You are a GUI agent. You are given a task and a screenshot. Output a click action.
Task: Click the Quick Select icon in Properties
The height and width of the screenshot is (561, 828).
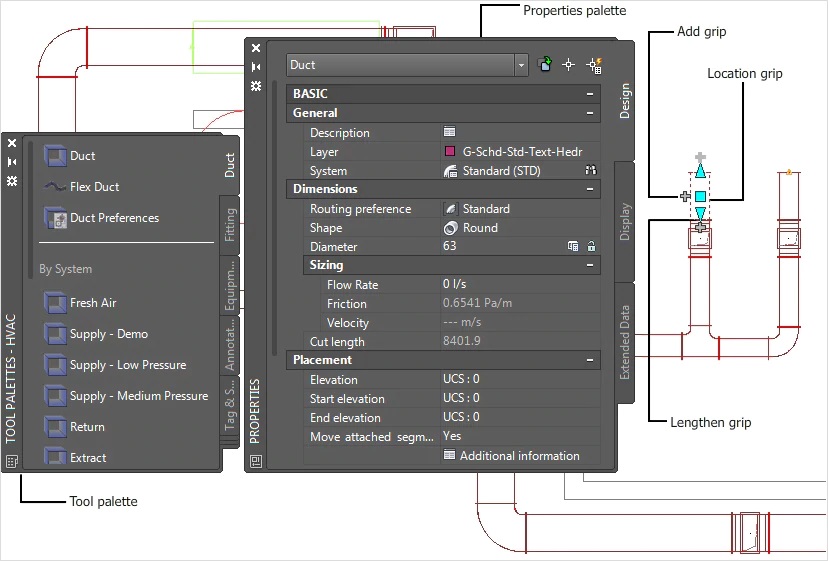click(594, 65)
